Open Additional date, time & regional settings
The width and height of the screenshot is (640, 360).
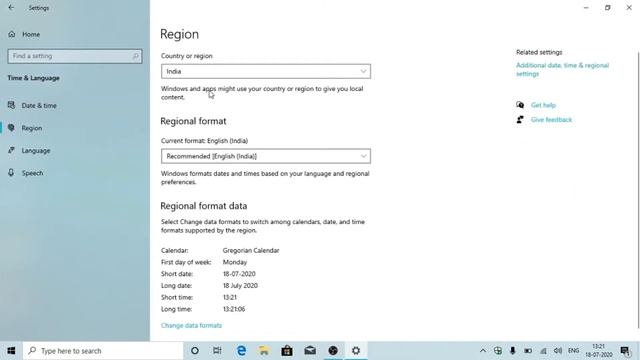click(562, 69)
